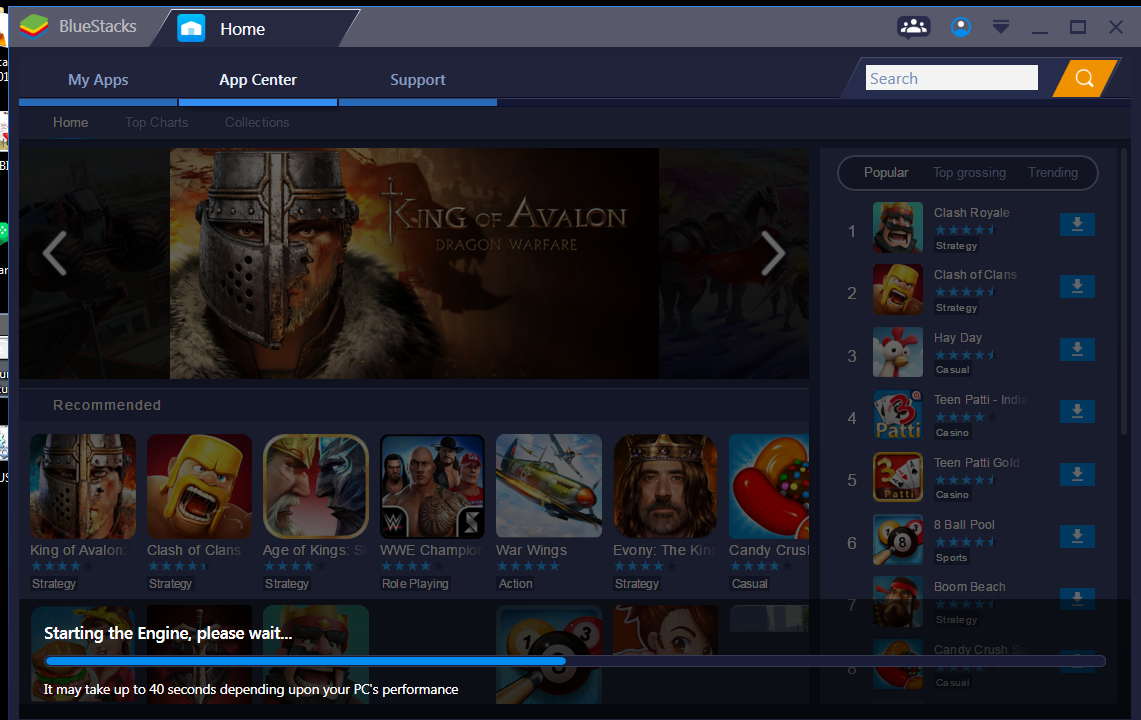
Task: Click the Clash Royale title link
Action: (971, 213)
